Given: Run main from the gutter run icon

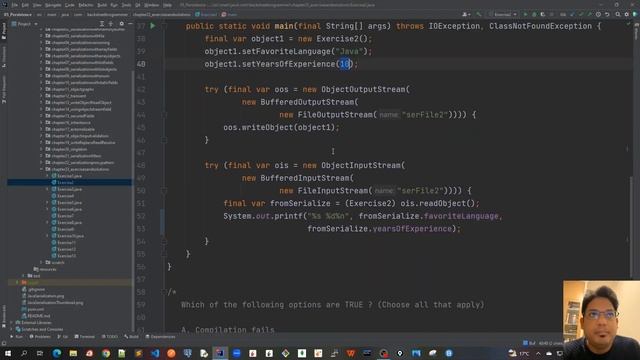Looking at the screenshot, I should [153, 26].
